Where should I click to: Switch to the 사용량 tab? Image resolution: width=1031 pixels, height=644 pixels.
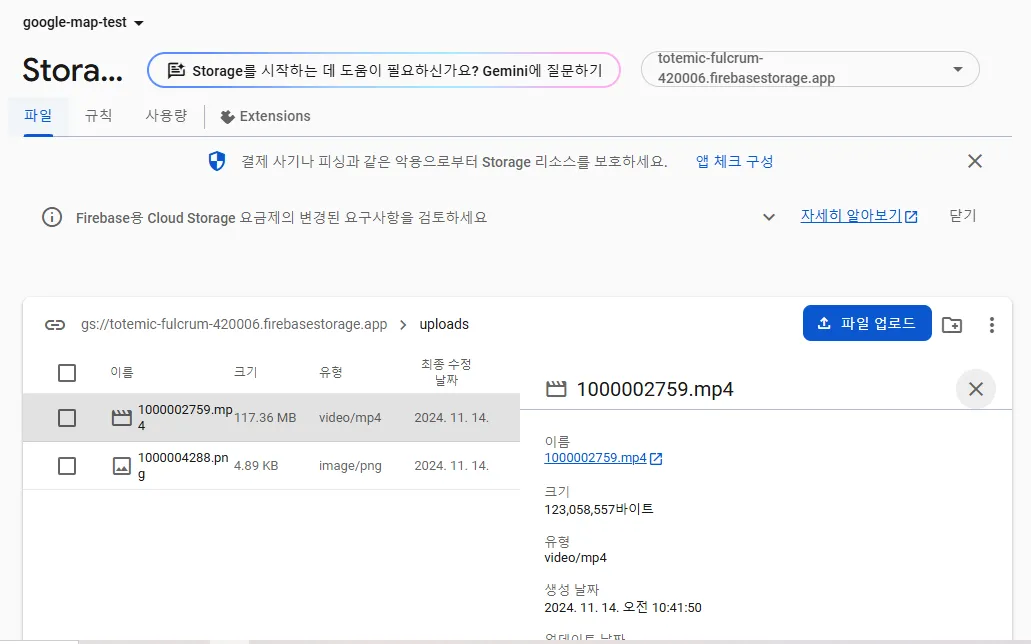pyautogui.click(x=166, y=116)
